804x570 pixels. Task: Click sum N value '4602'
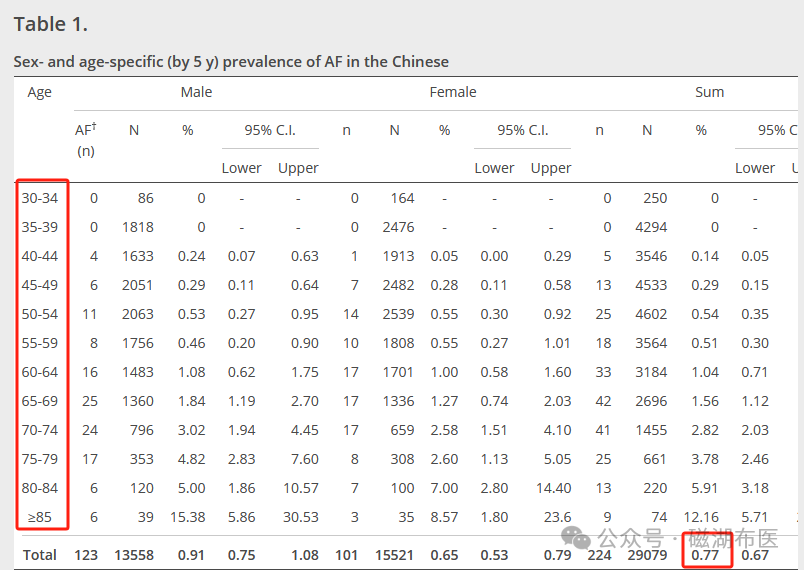pyautogui.click(x=651, y=314)
